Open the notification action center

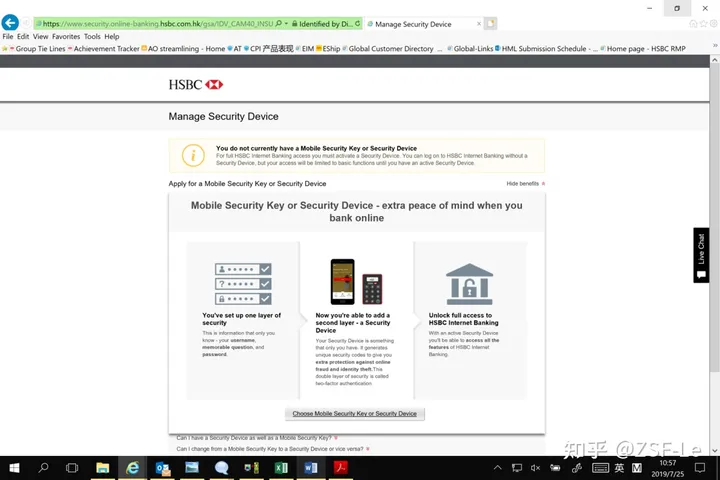click(700, 468)
